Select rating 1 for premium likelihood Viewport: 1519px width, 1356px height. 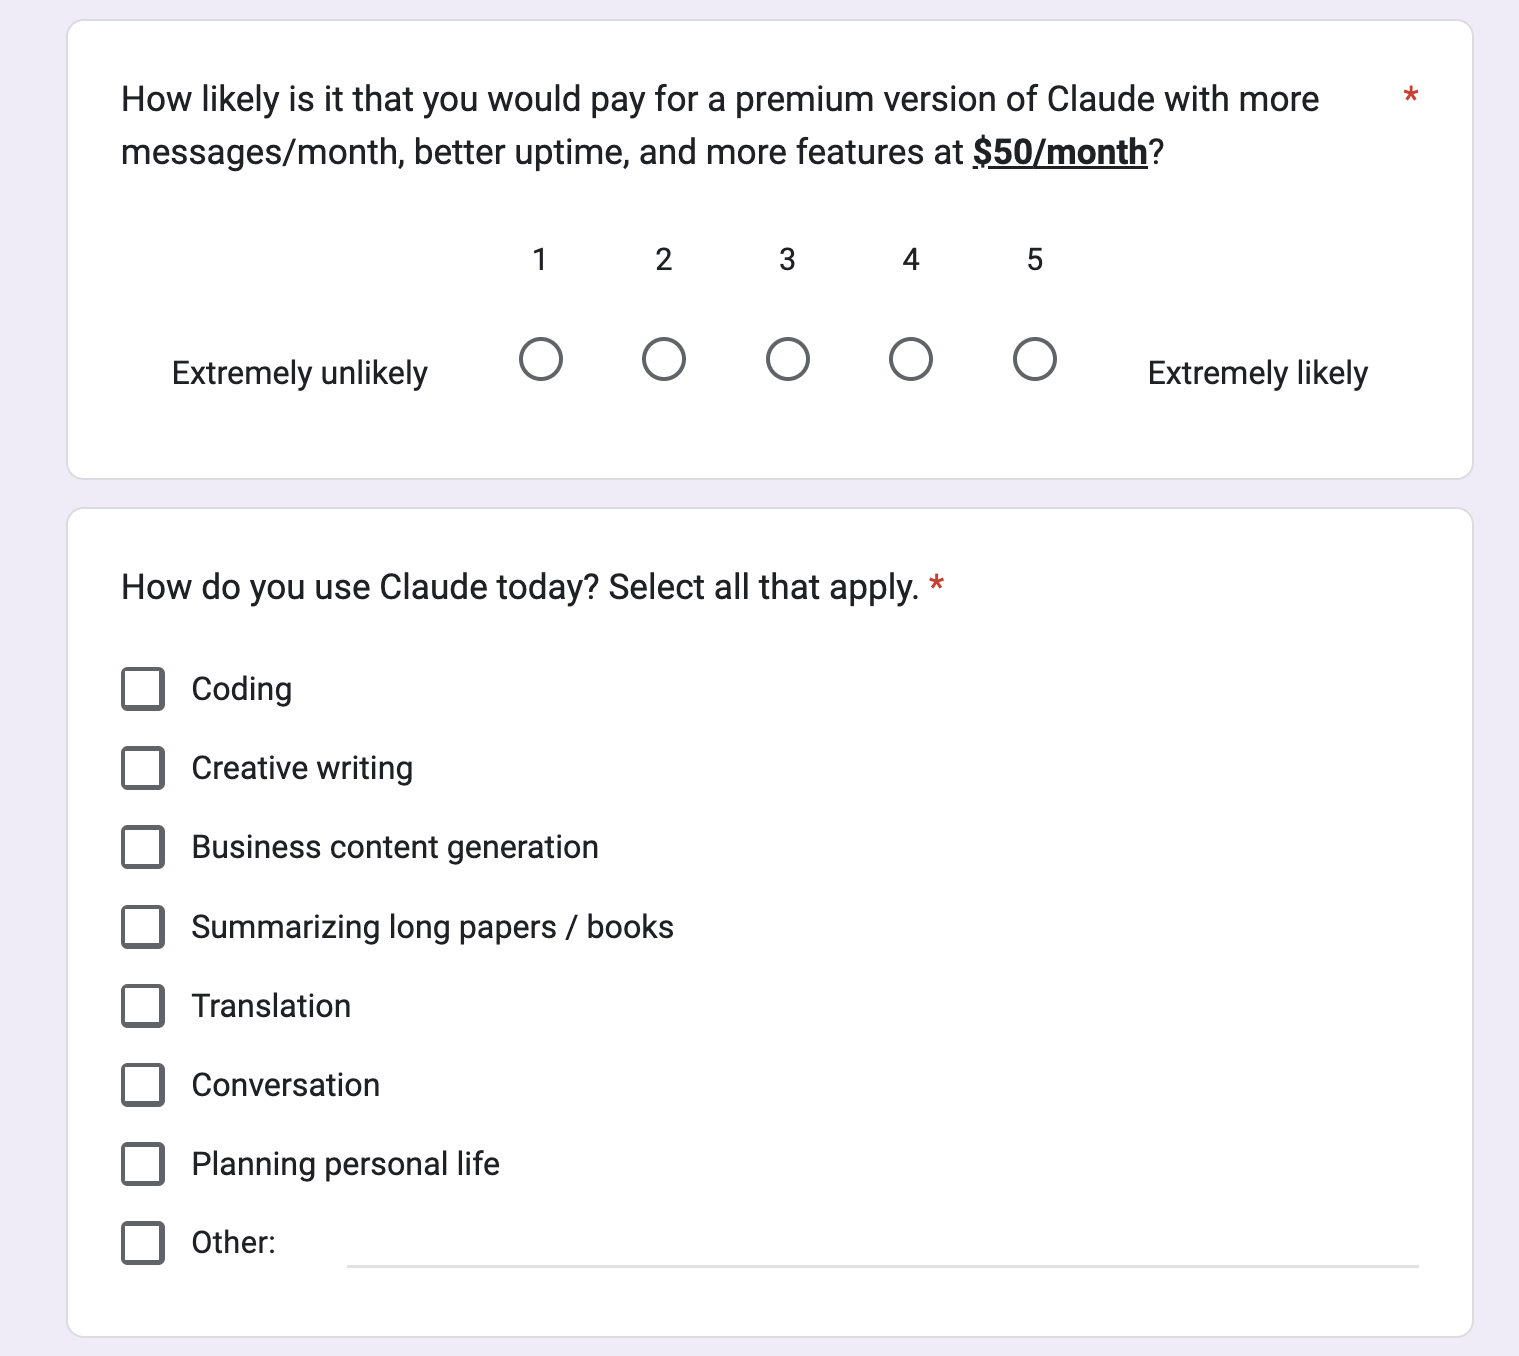coord(541,359)
